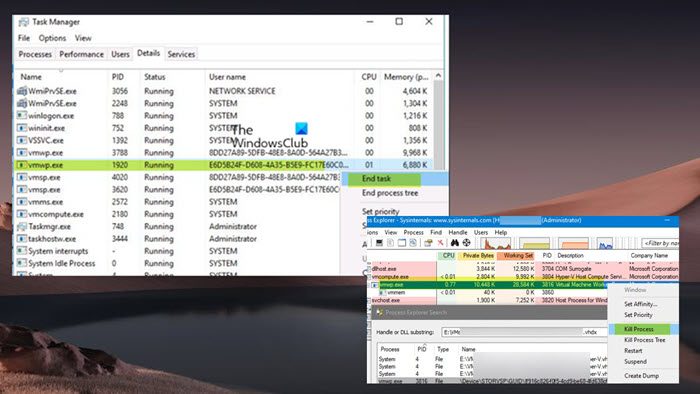This screenshot has width=700, height=394.
Task: Click the Properties toolbar icon in Process Explorer
Action: [x=428, y=243]
